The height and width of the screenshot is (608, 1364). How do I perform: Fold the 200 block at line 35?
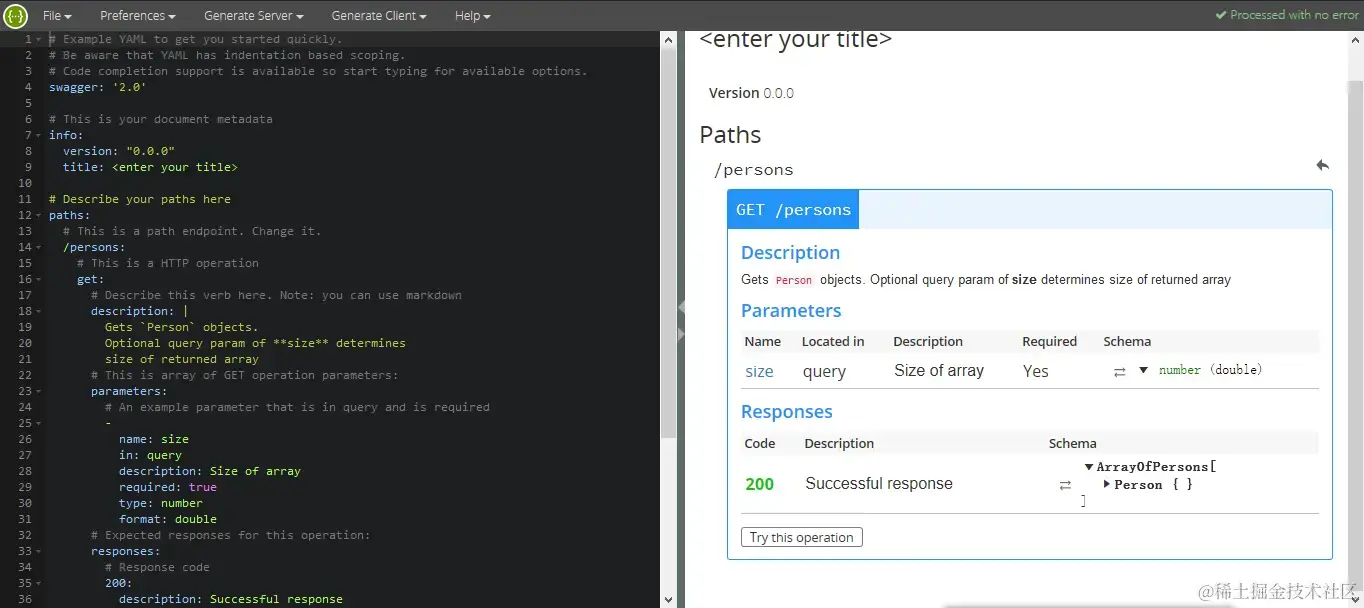tap(39, 583)
